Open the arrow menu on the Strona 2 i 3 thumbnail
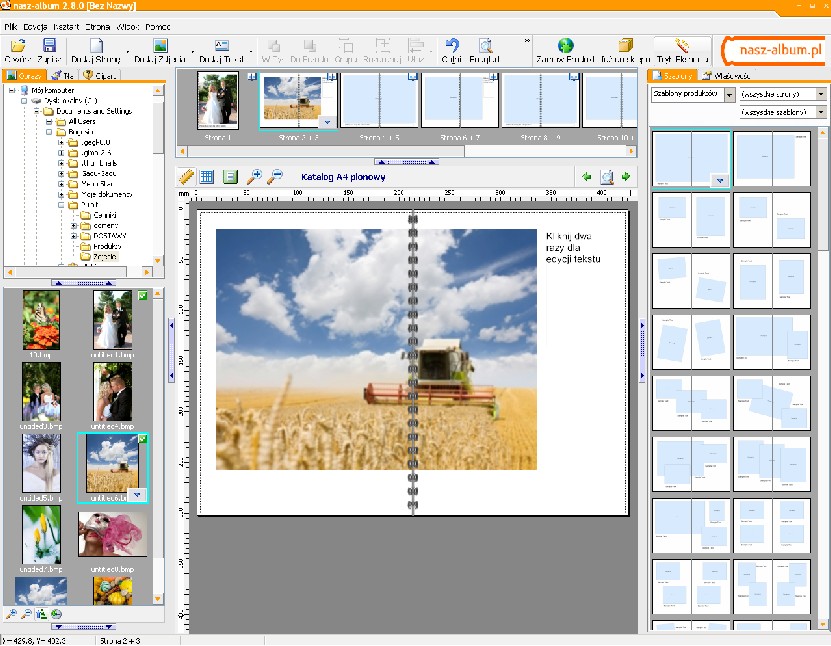The image size is (831, 646). 328,122
